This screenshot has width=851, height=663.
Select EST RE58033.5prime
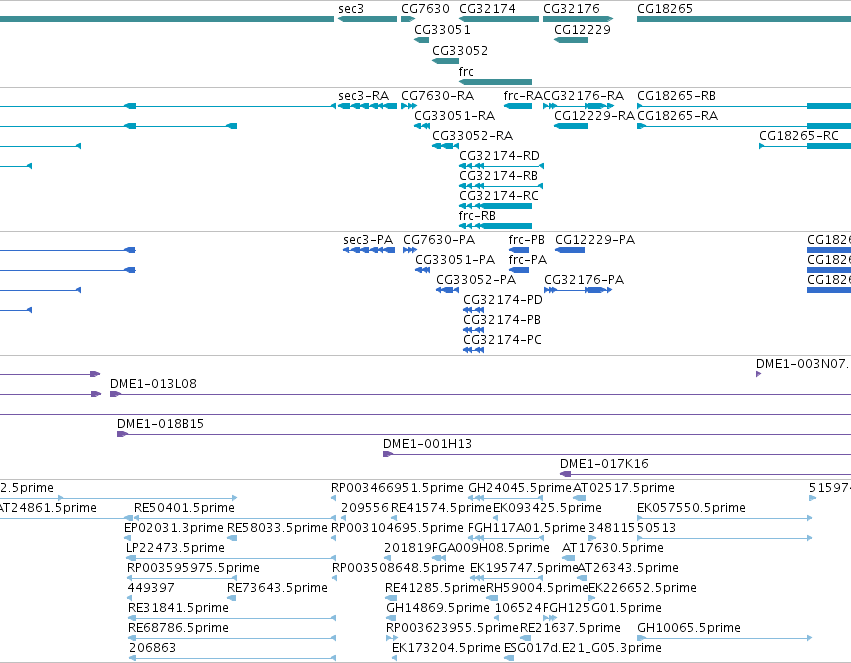click(x=232, y=538)
